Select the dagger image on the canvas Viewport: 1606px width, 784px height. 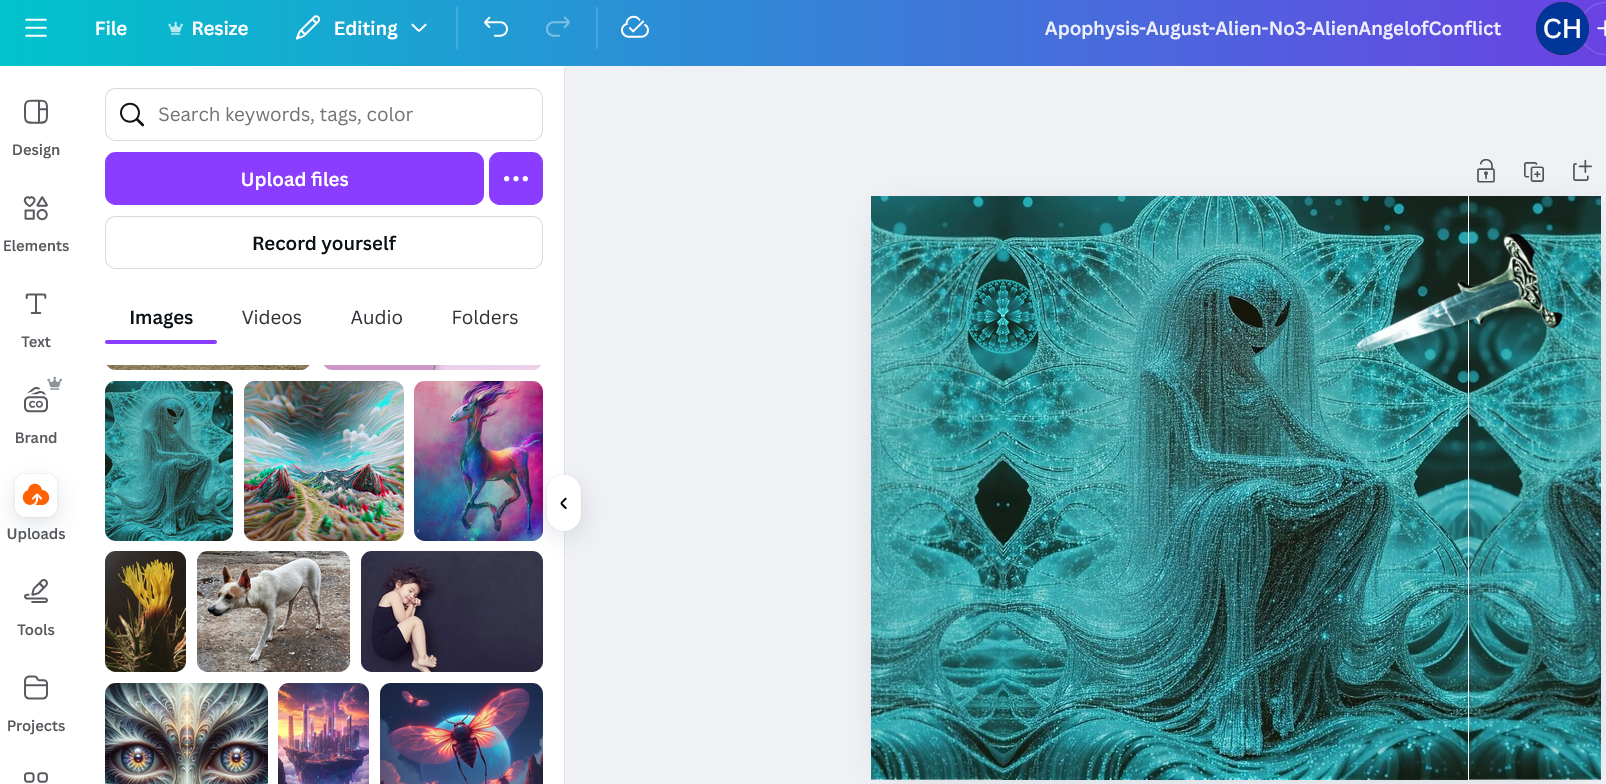pos(1458,292)
